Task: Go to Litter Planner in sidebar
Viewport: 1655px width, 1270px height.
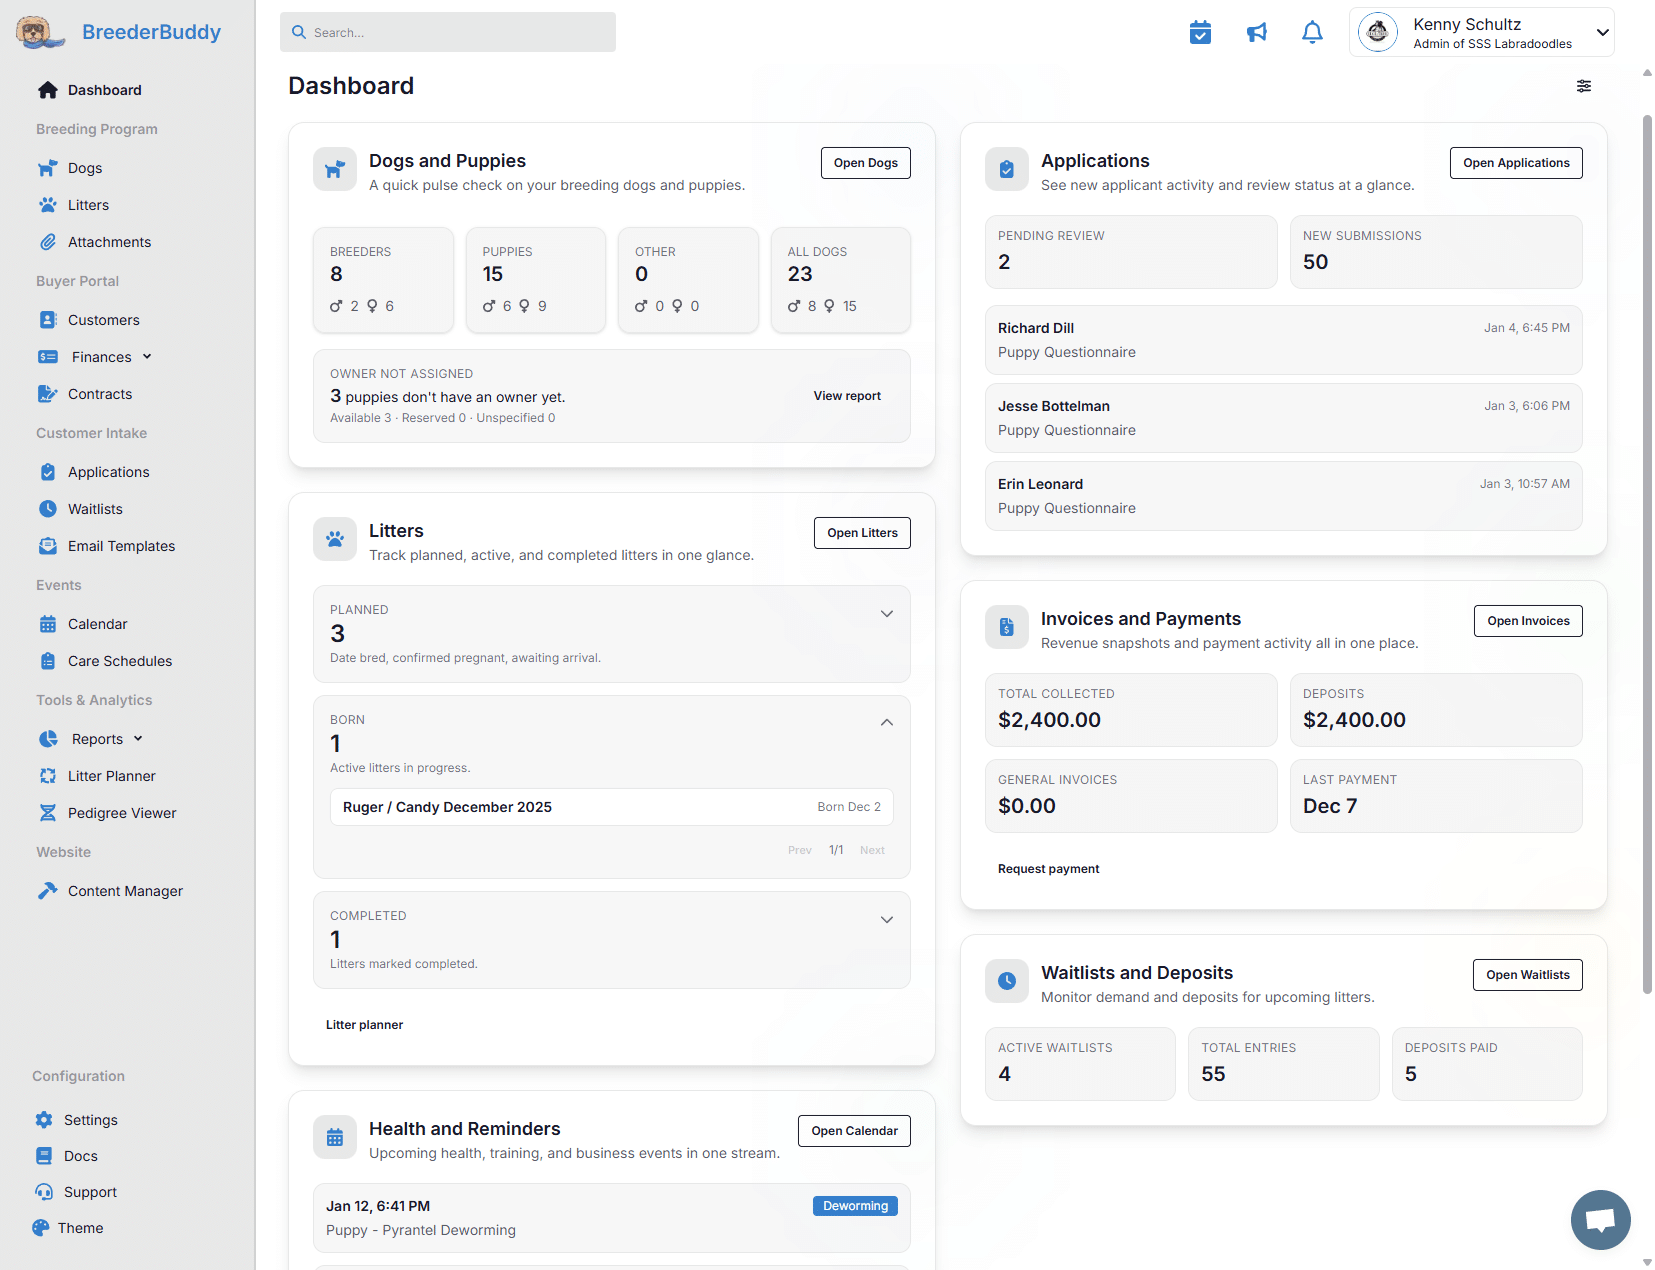Action: tap(111, 776)
